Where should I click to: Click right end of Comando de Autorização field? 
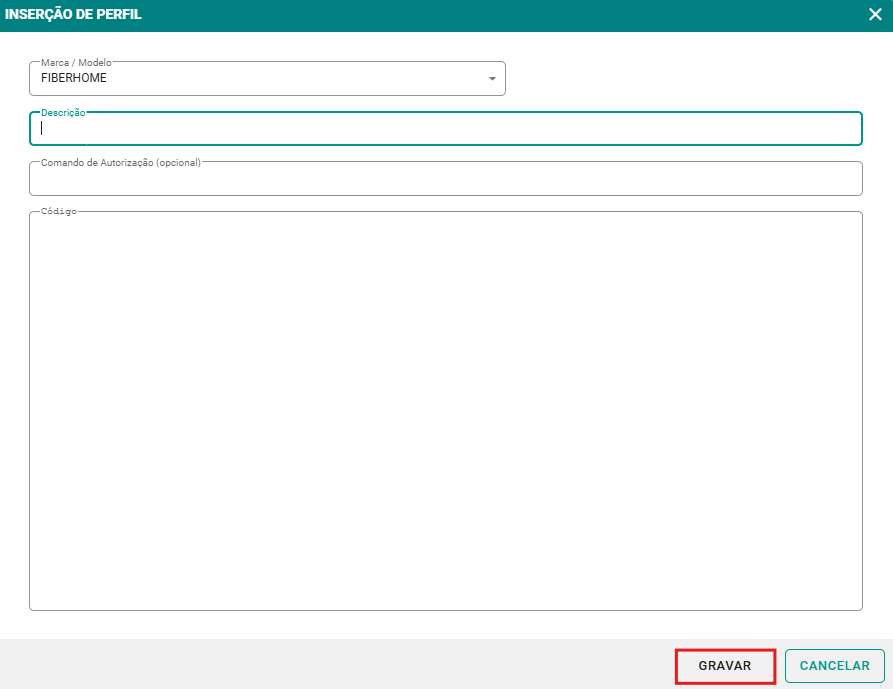click(x=840, y=180)
